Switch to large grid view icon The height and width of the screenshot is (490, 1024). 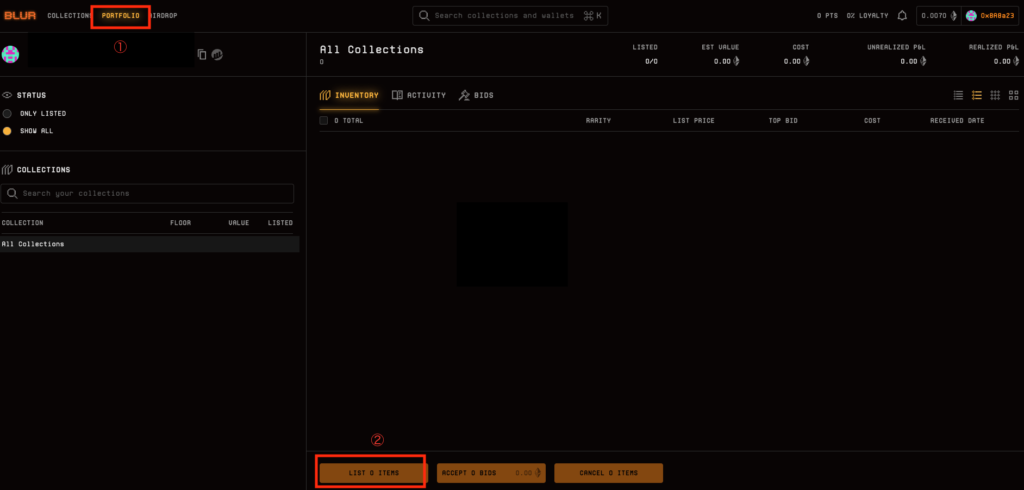coord(1014,95)
